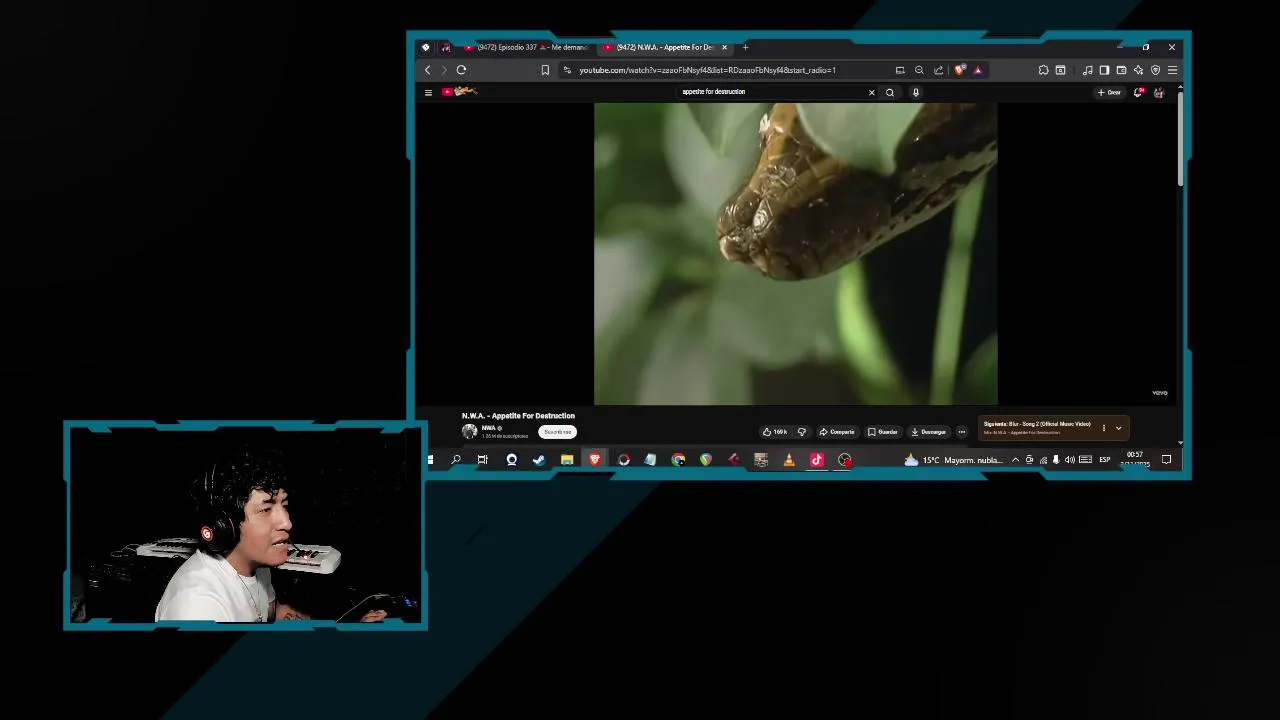This screenshot has width=1280, height=720.
Task: Open the browser main hamburger menu
Action: 1172,70
